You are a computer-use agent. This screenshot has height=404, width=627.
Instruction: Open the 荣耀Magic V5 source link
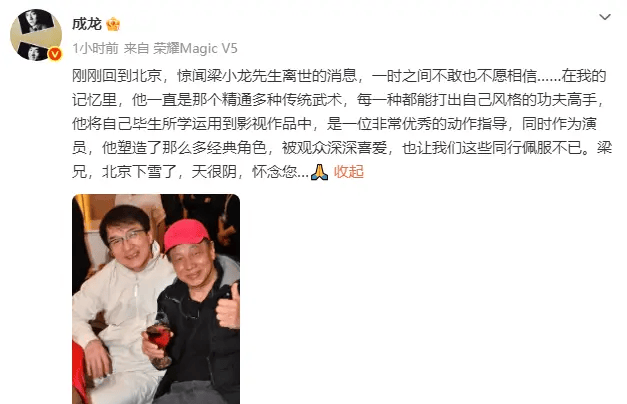(195, 48)
